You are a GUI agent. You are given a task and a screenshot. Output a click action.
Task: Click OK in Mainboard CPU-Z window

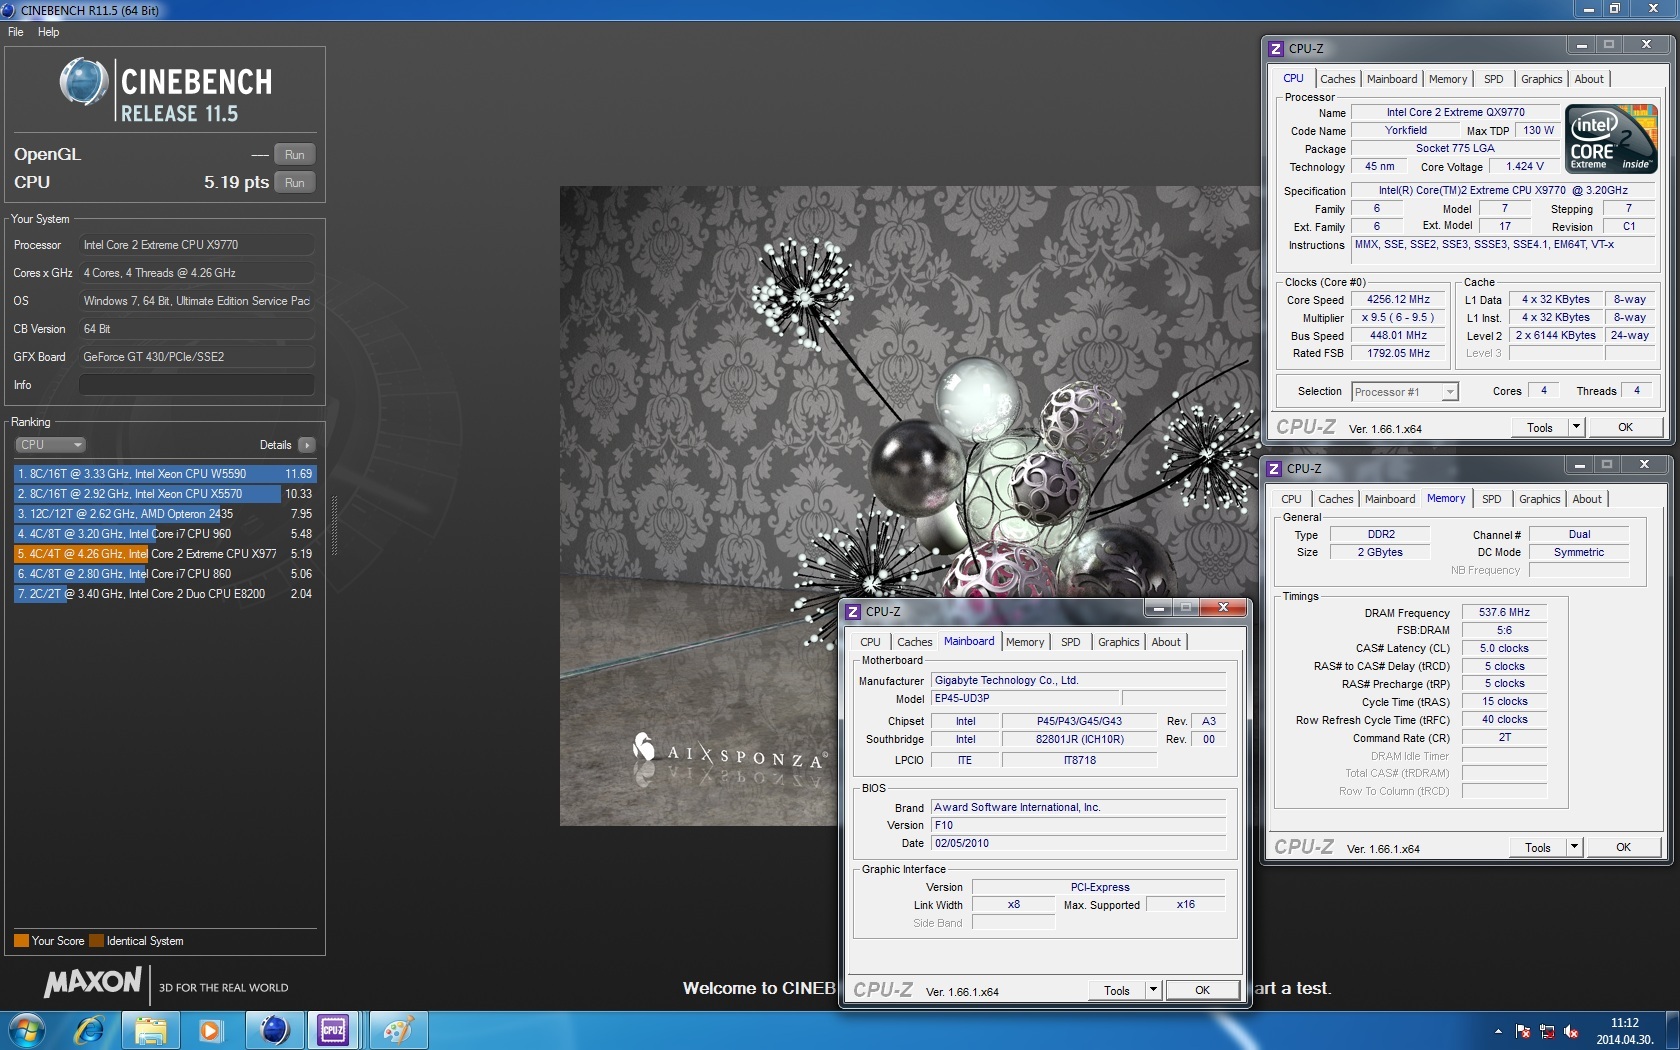point(1202,990)
